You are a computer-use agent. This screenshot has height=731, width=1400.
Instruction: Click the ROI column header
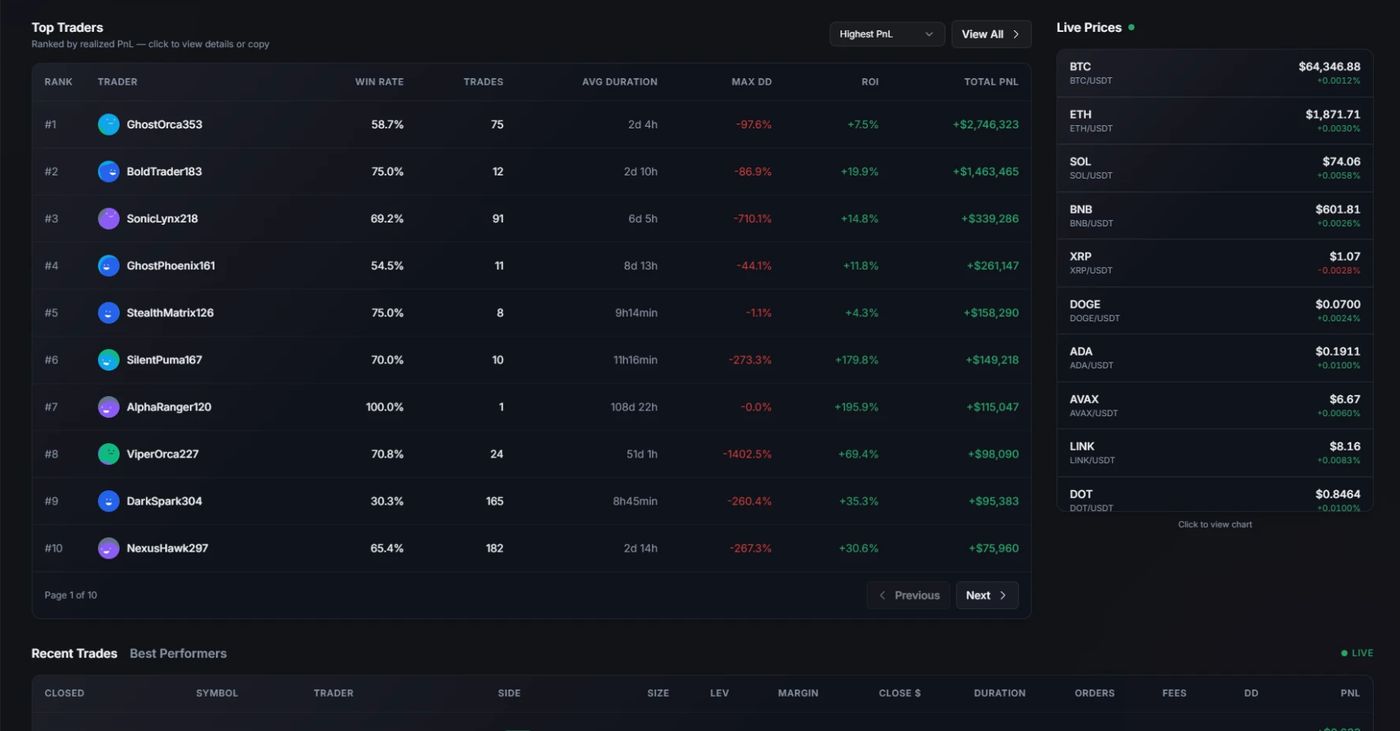point(870,82)
